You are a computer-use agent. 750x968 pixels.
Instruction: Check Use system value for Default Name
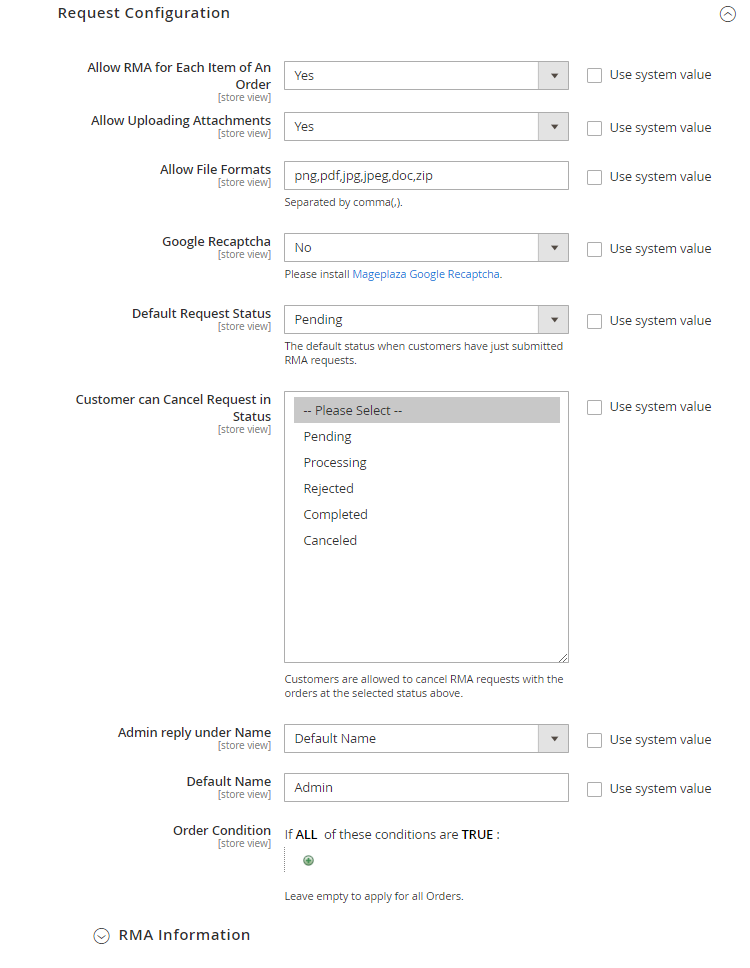tap(595, 789)
